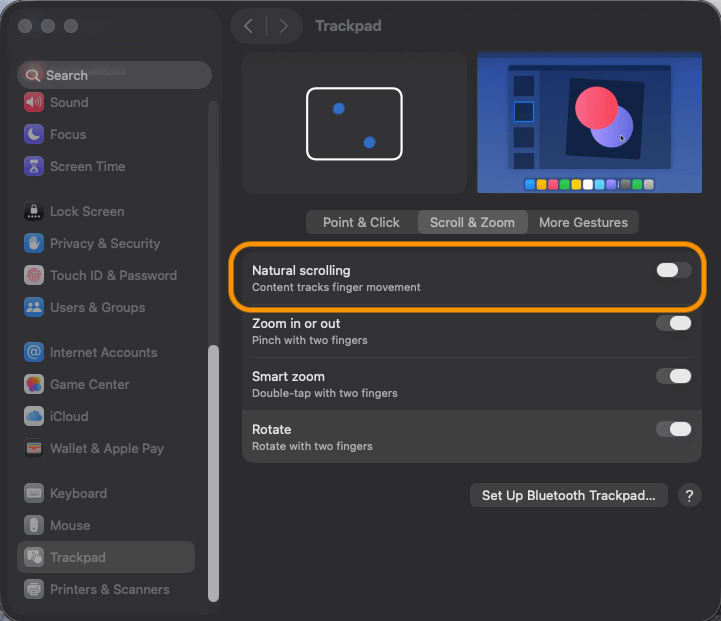Open the 'Mouse' sidebar label

coord(70,525)
